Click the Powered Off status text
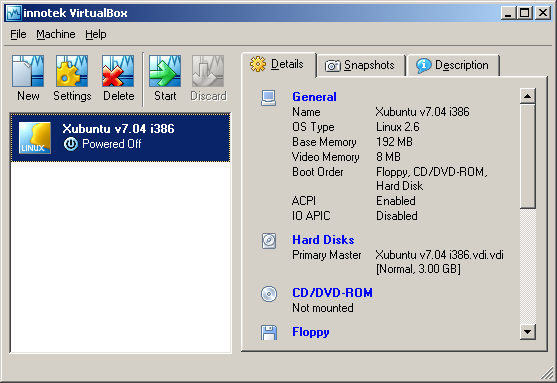This screenshot has width=557, height=383. click(112, 144)
